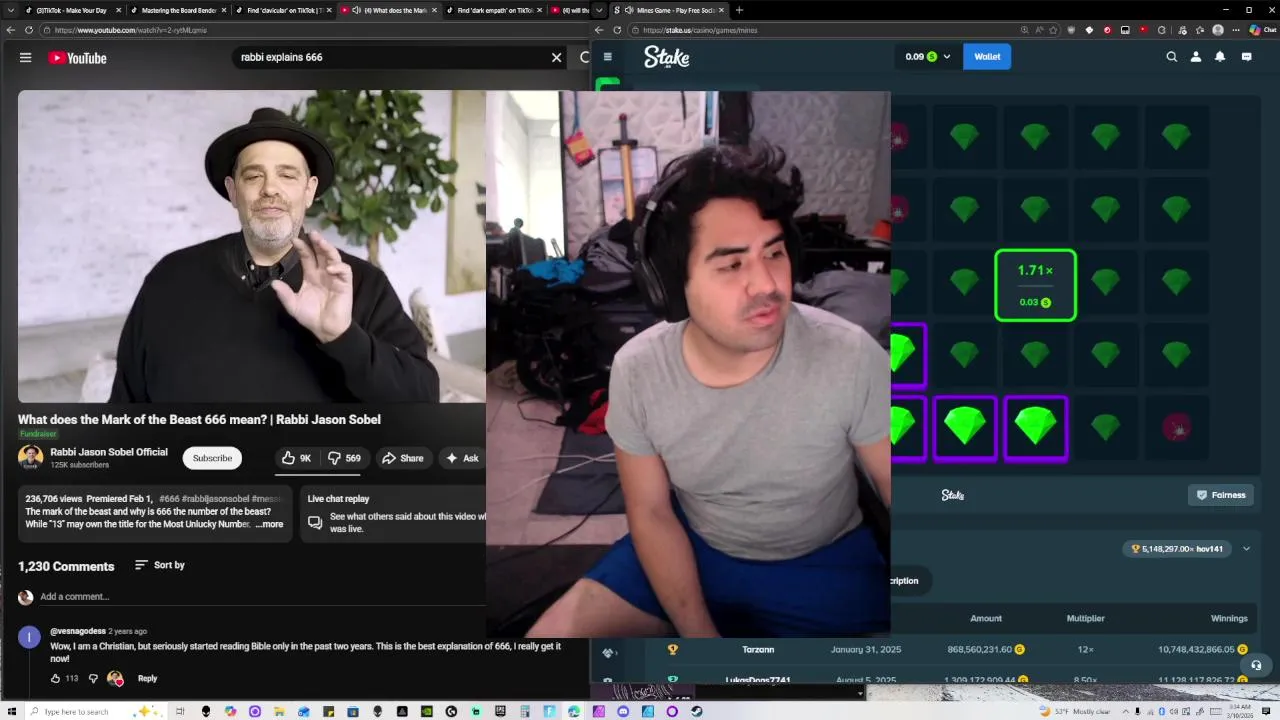Expand the 0.09 balance currency dropdown
The image size is (1280, 720).
[x=927, y=57]
